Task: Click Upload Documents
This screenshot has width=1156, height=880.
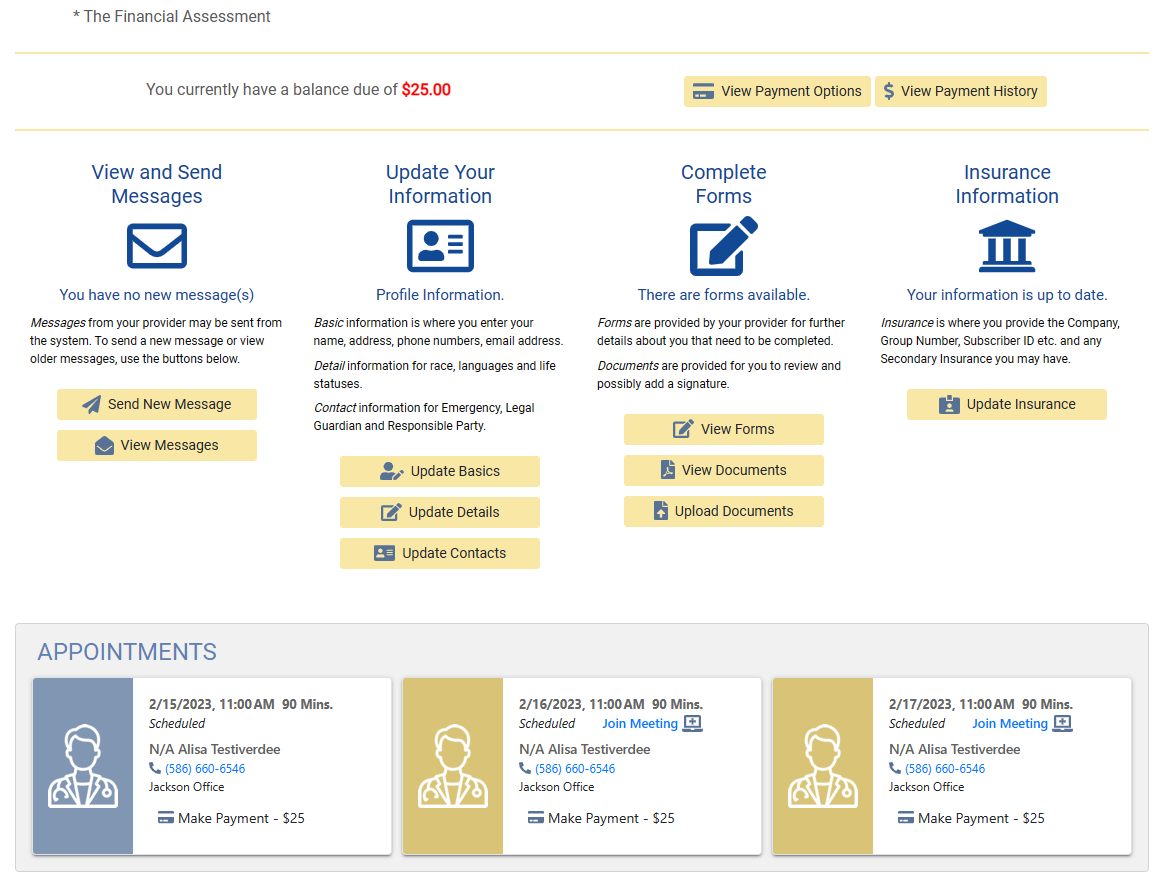Action: point(723,511)
